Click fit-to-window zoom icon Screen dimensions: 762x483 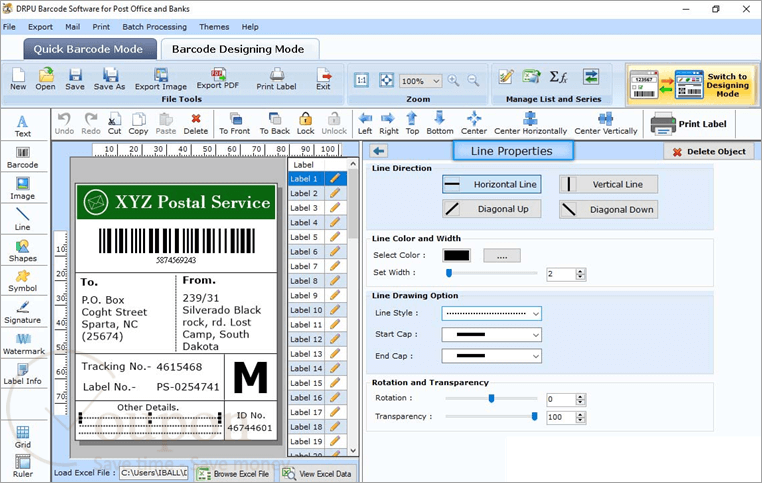click(386, 80)
